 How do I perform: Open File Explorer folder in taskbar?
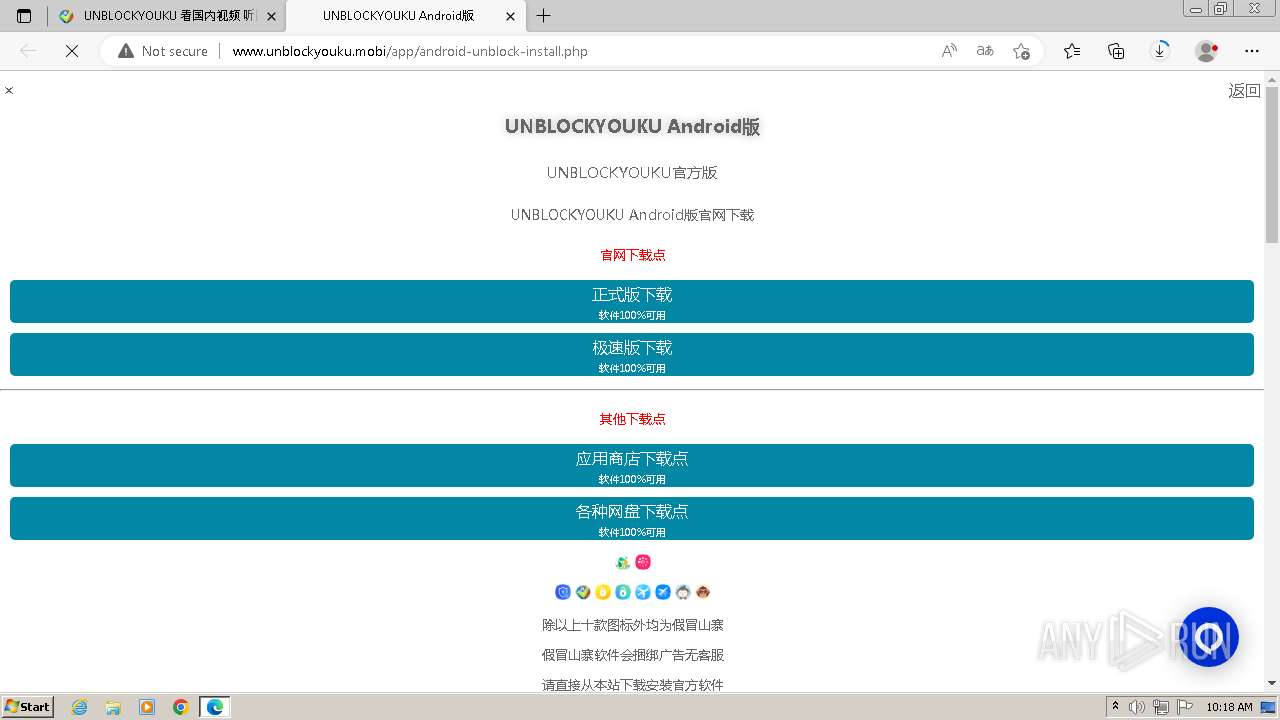coord(113,707)
